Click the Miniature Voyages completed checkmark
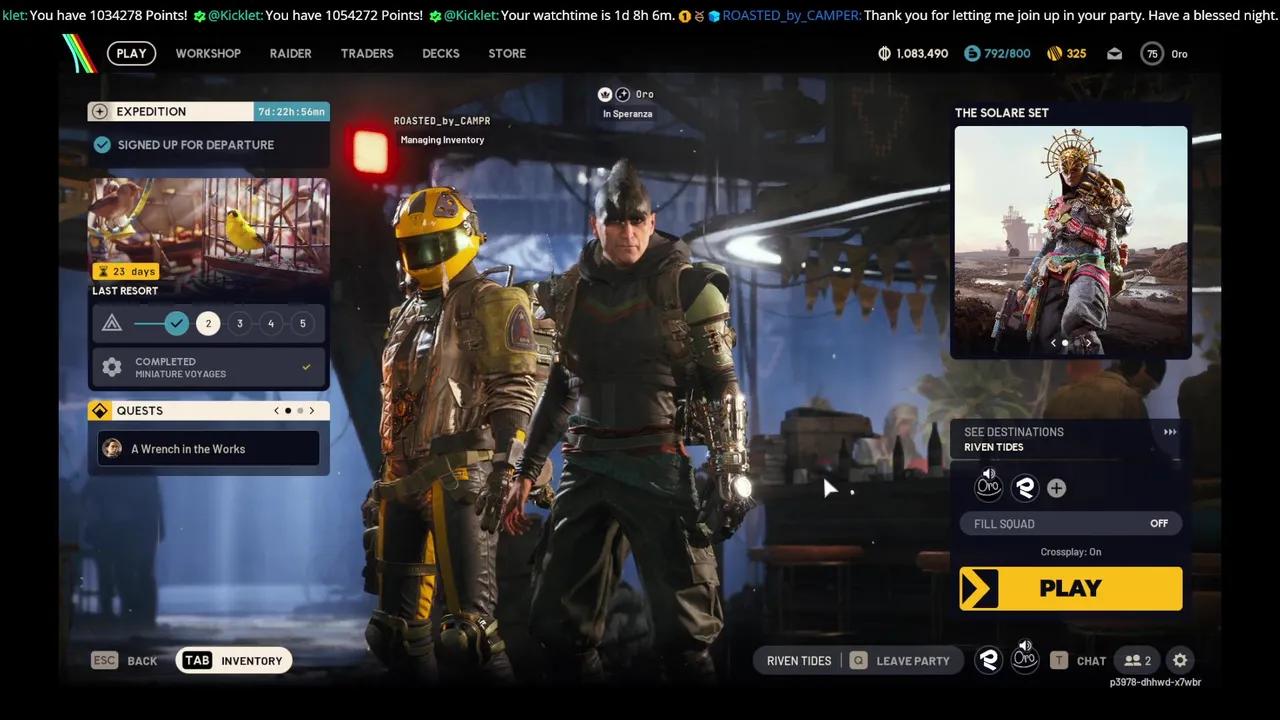The height and width of the screenshot is (720, 1280). (x=306, y=367)
